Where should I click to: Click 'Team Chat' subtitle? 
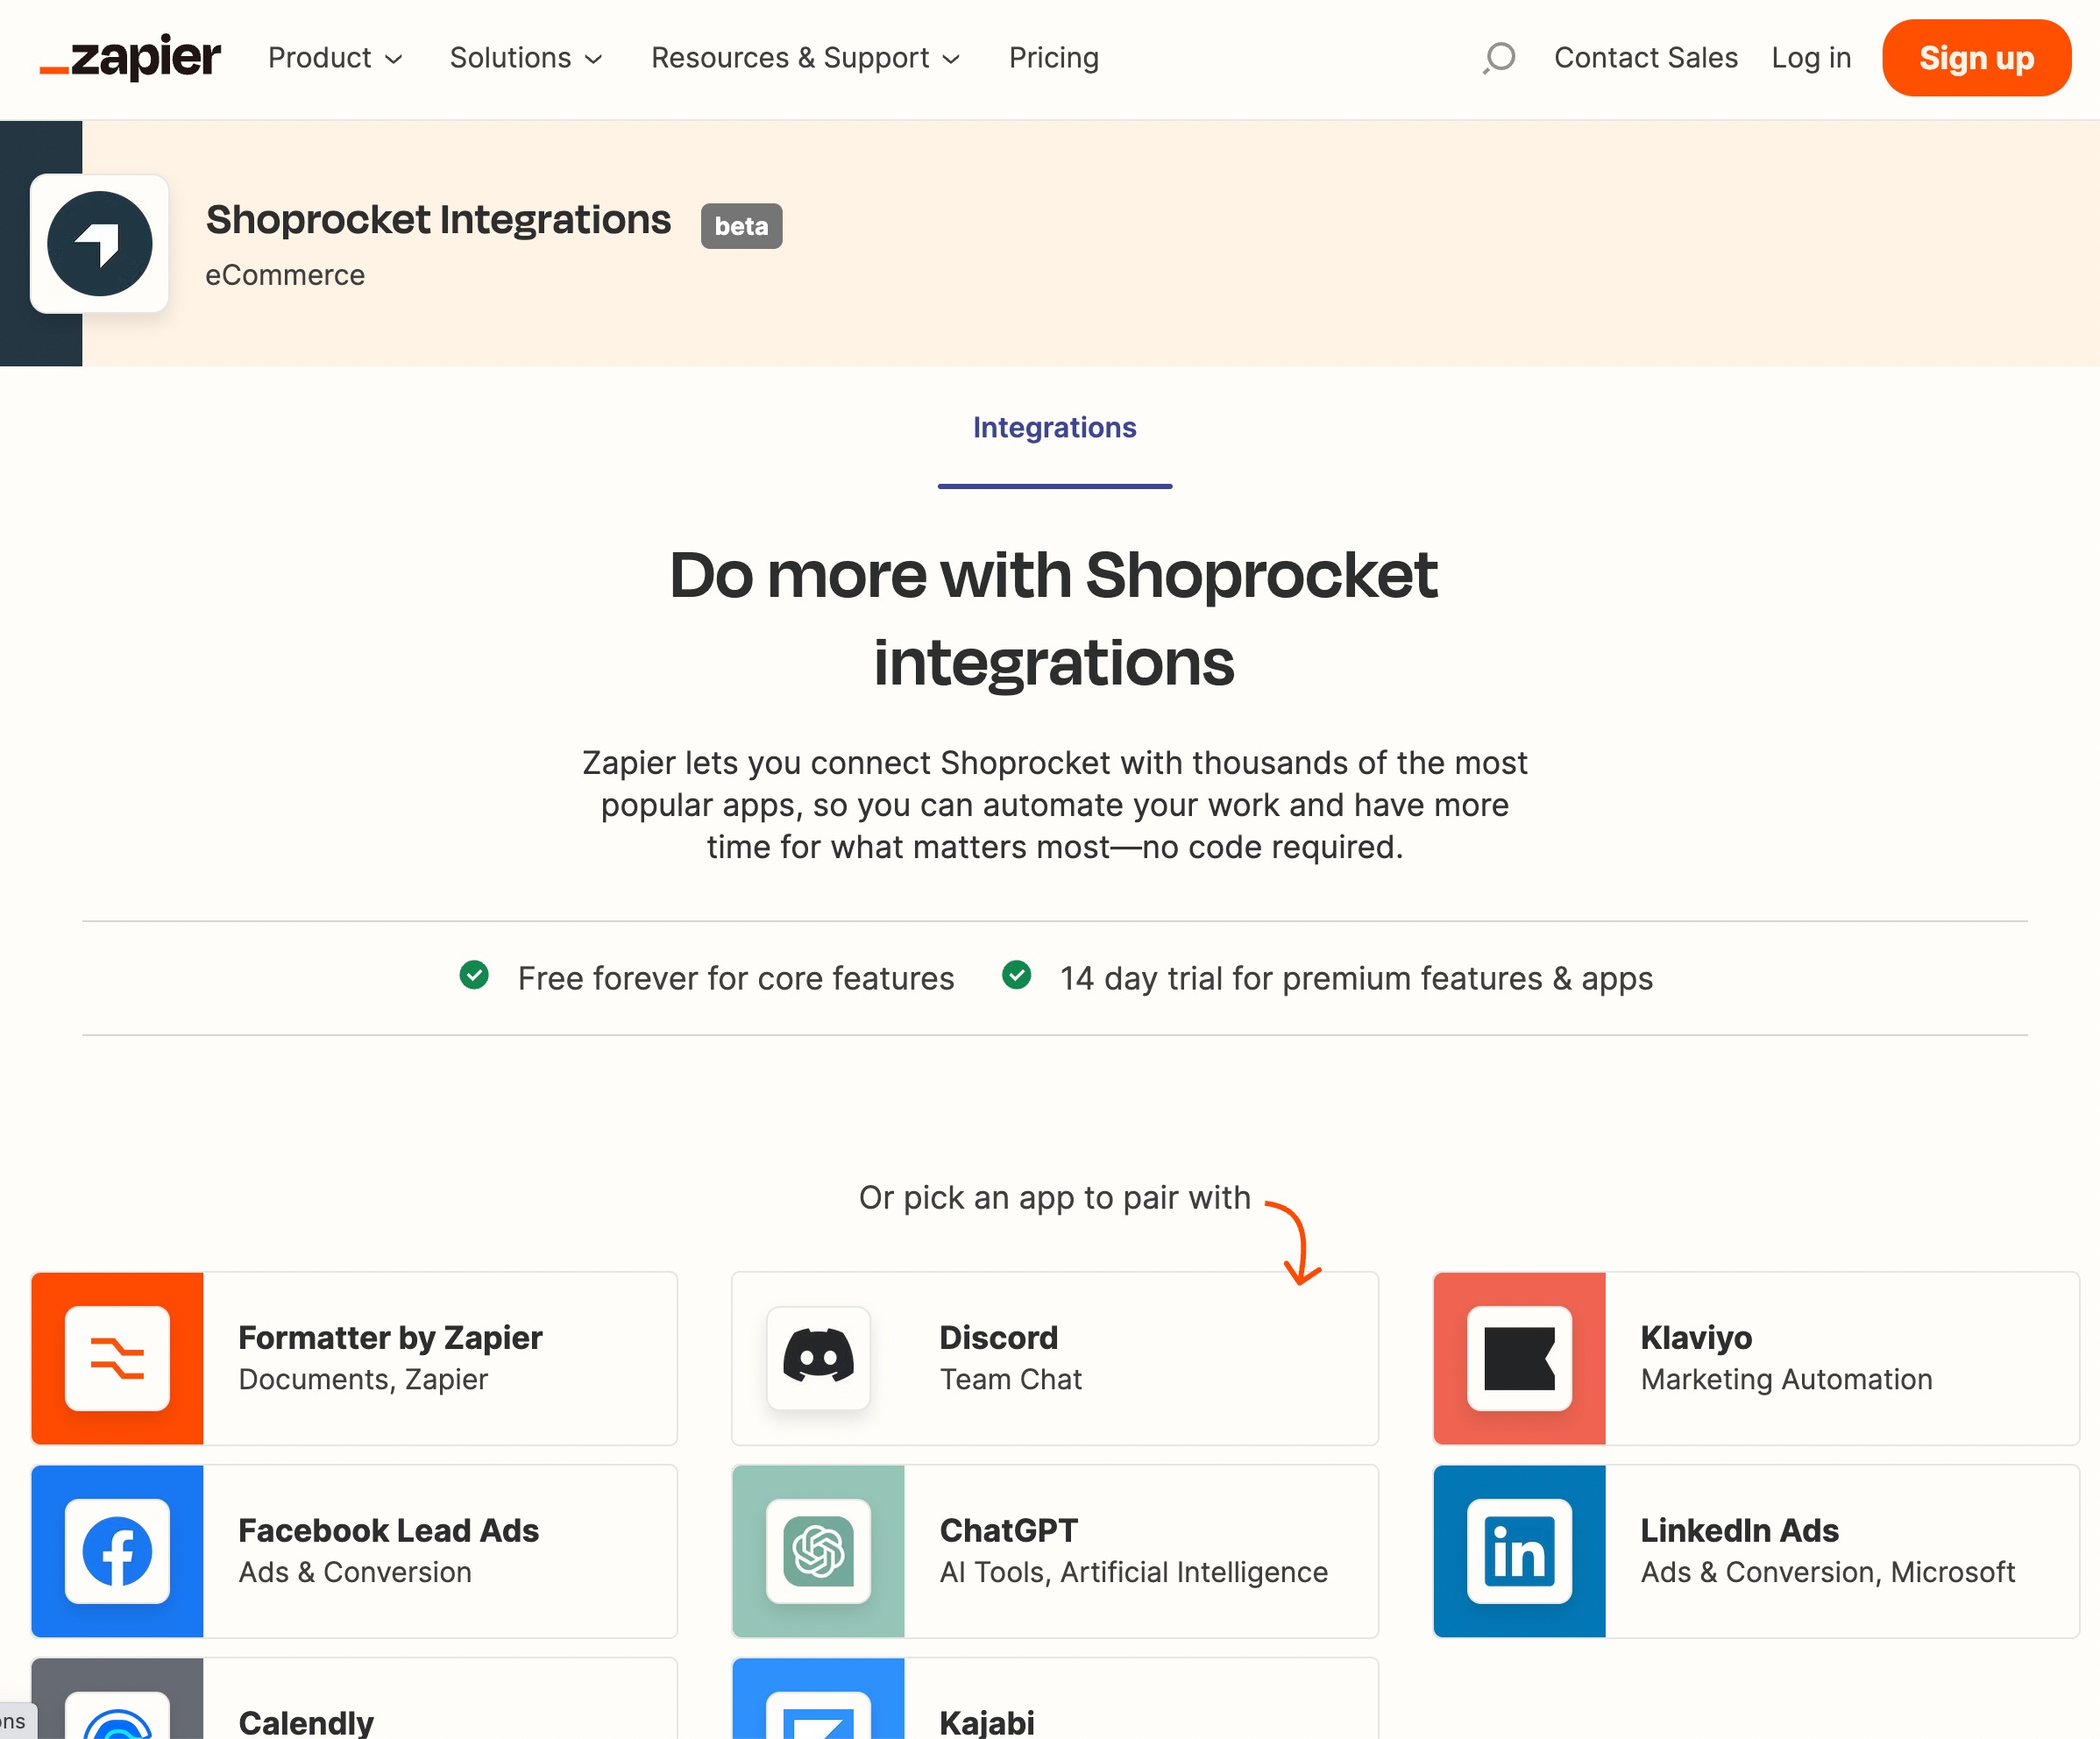point(1010,1379)
